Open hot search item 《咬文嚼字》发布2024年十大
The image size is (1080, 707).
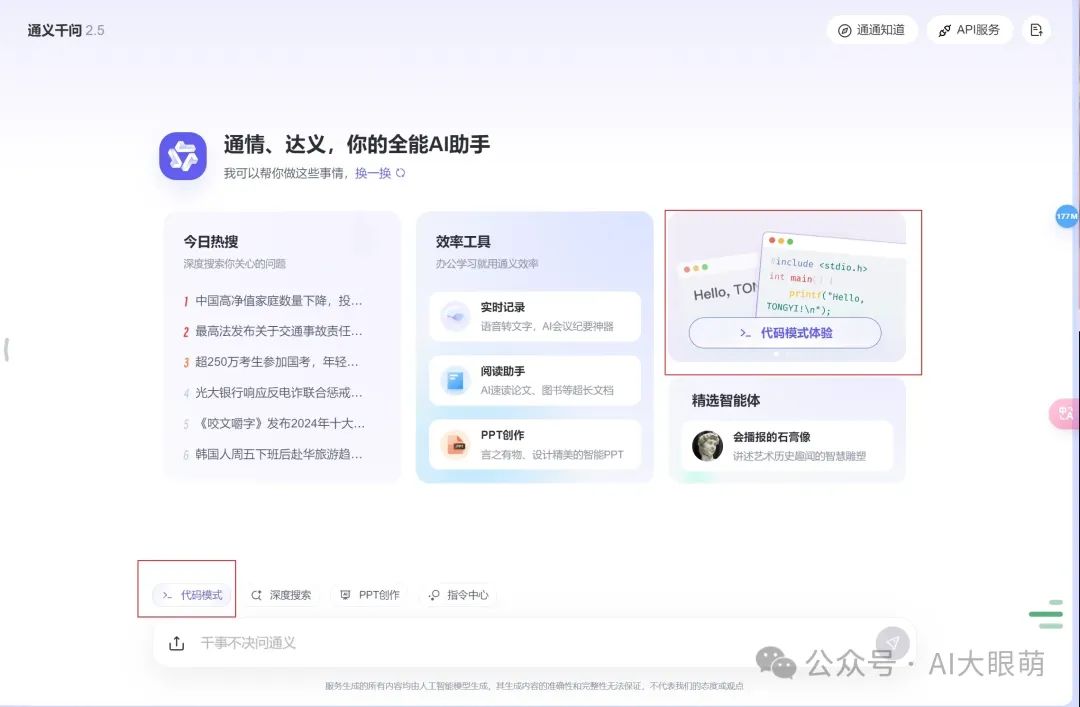(274, 423)
